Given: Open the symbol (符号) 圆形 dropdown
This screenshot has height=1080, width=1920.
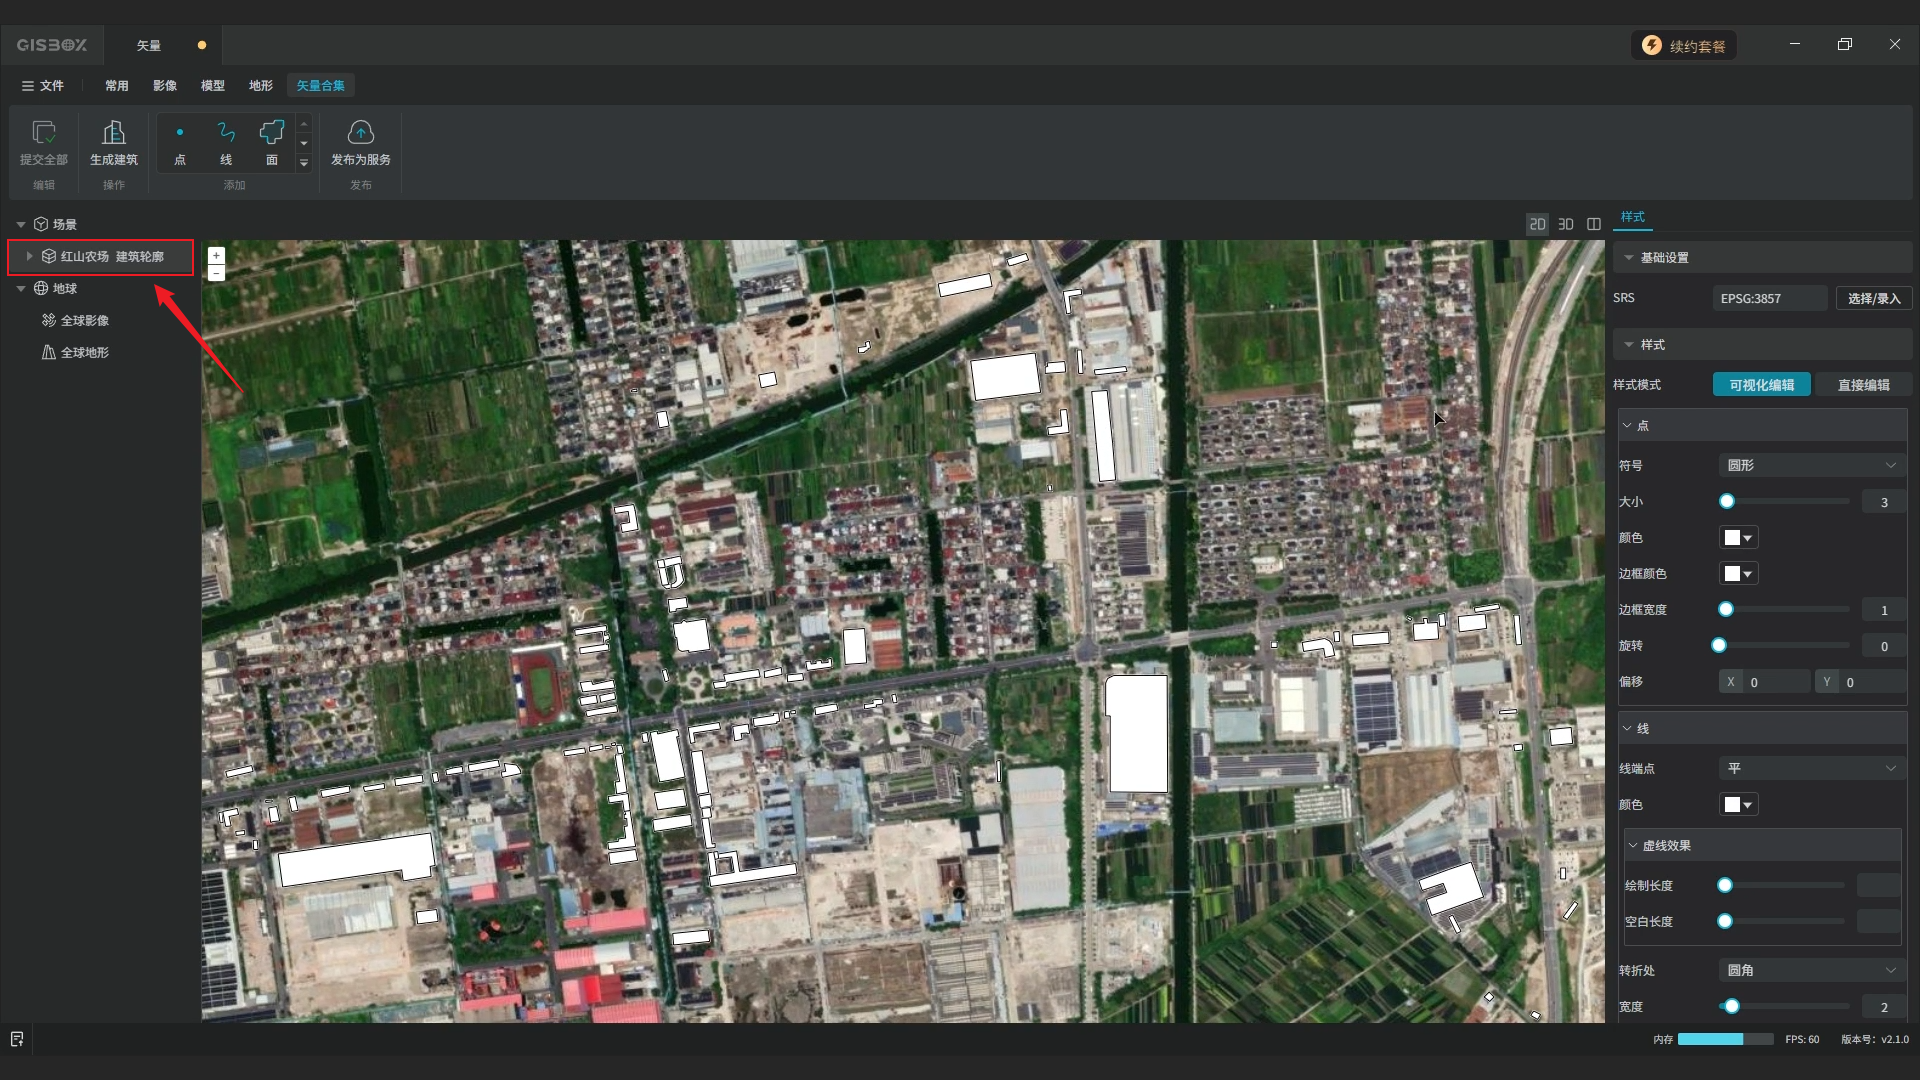Looking at the screenshot, I should 1811,465.
